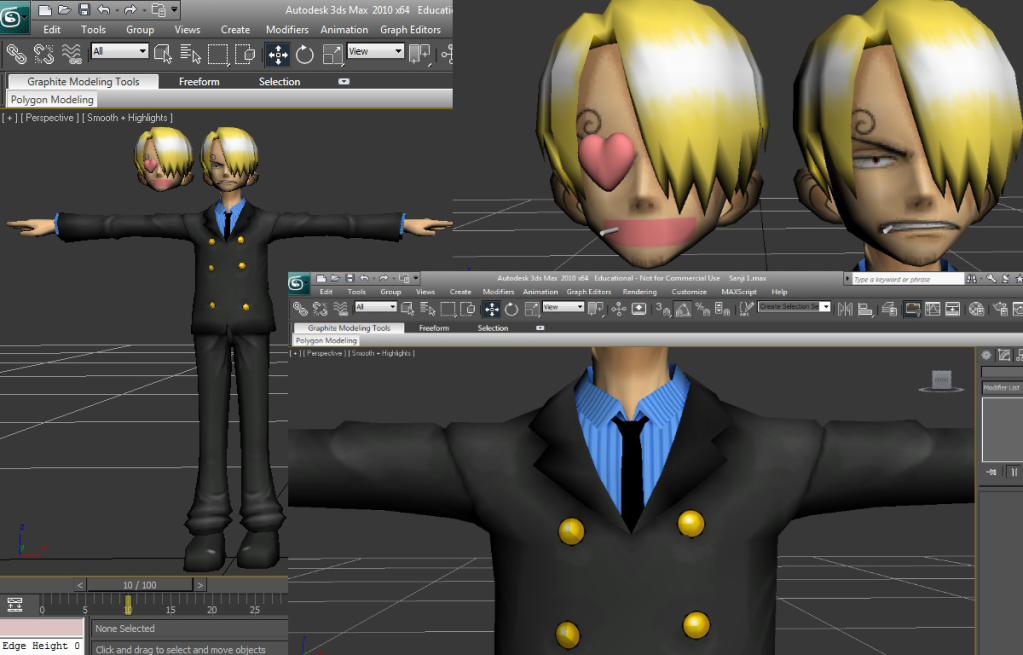Click previous frame arrow on time slider
This screenshot has width=1023, height=655.
point(80,585)
